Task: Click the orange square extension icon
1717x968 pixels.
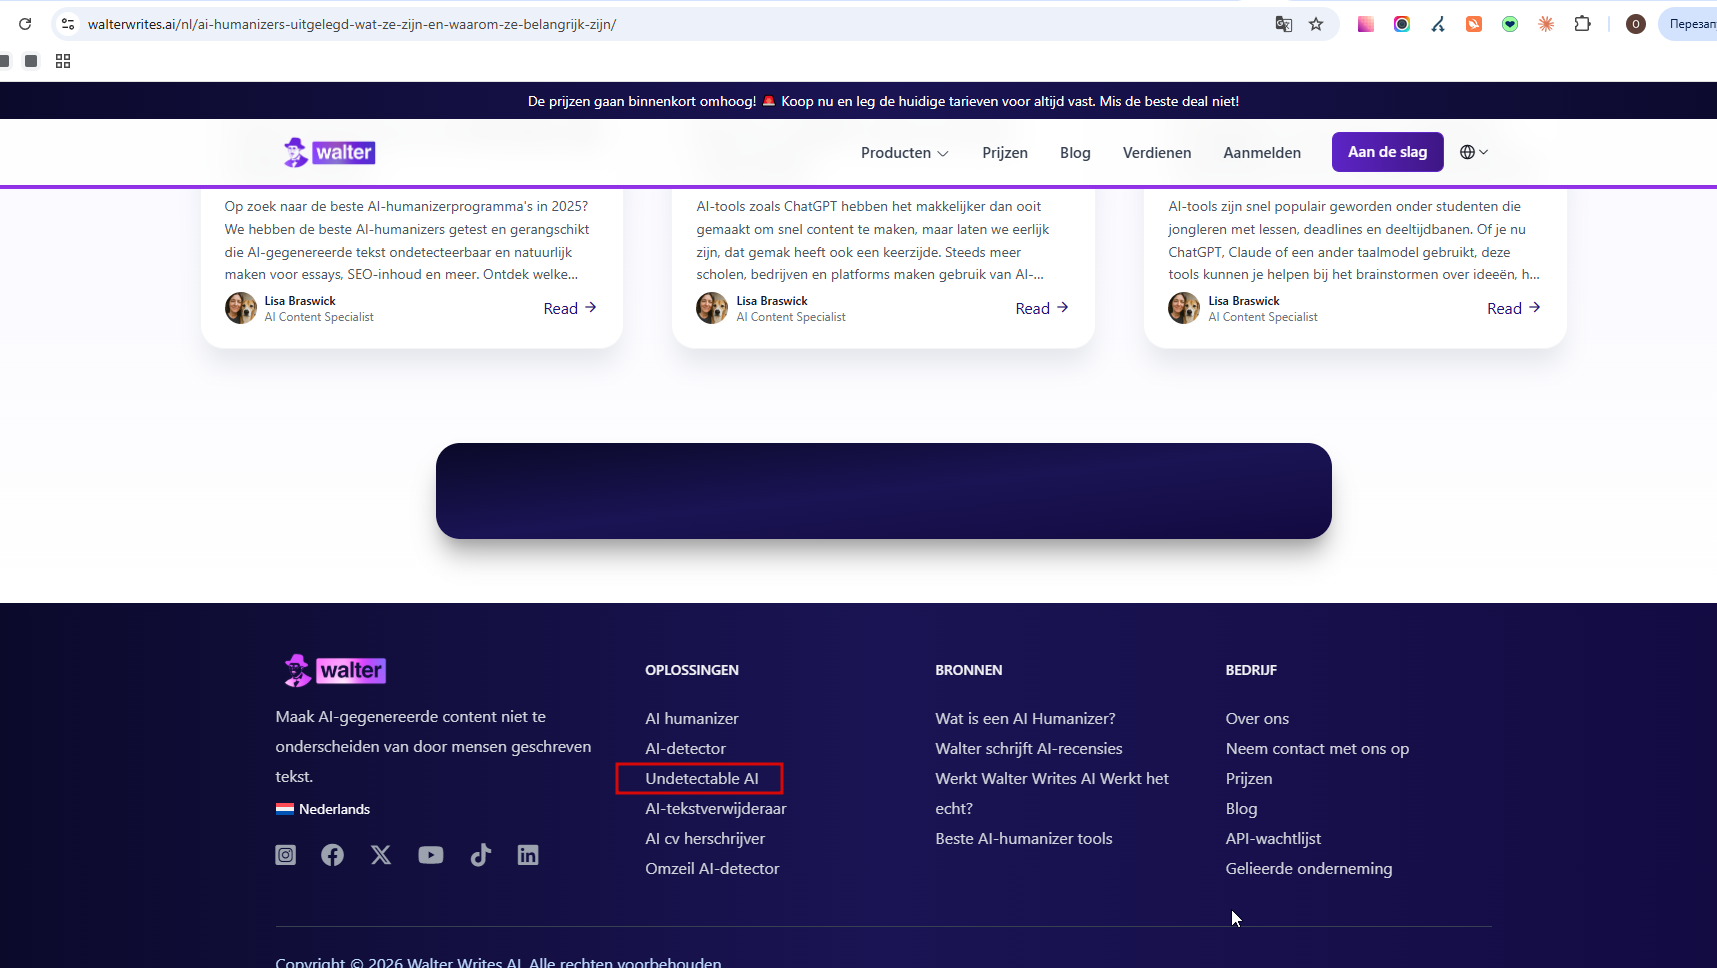Action: point(1474,24)
